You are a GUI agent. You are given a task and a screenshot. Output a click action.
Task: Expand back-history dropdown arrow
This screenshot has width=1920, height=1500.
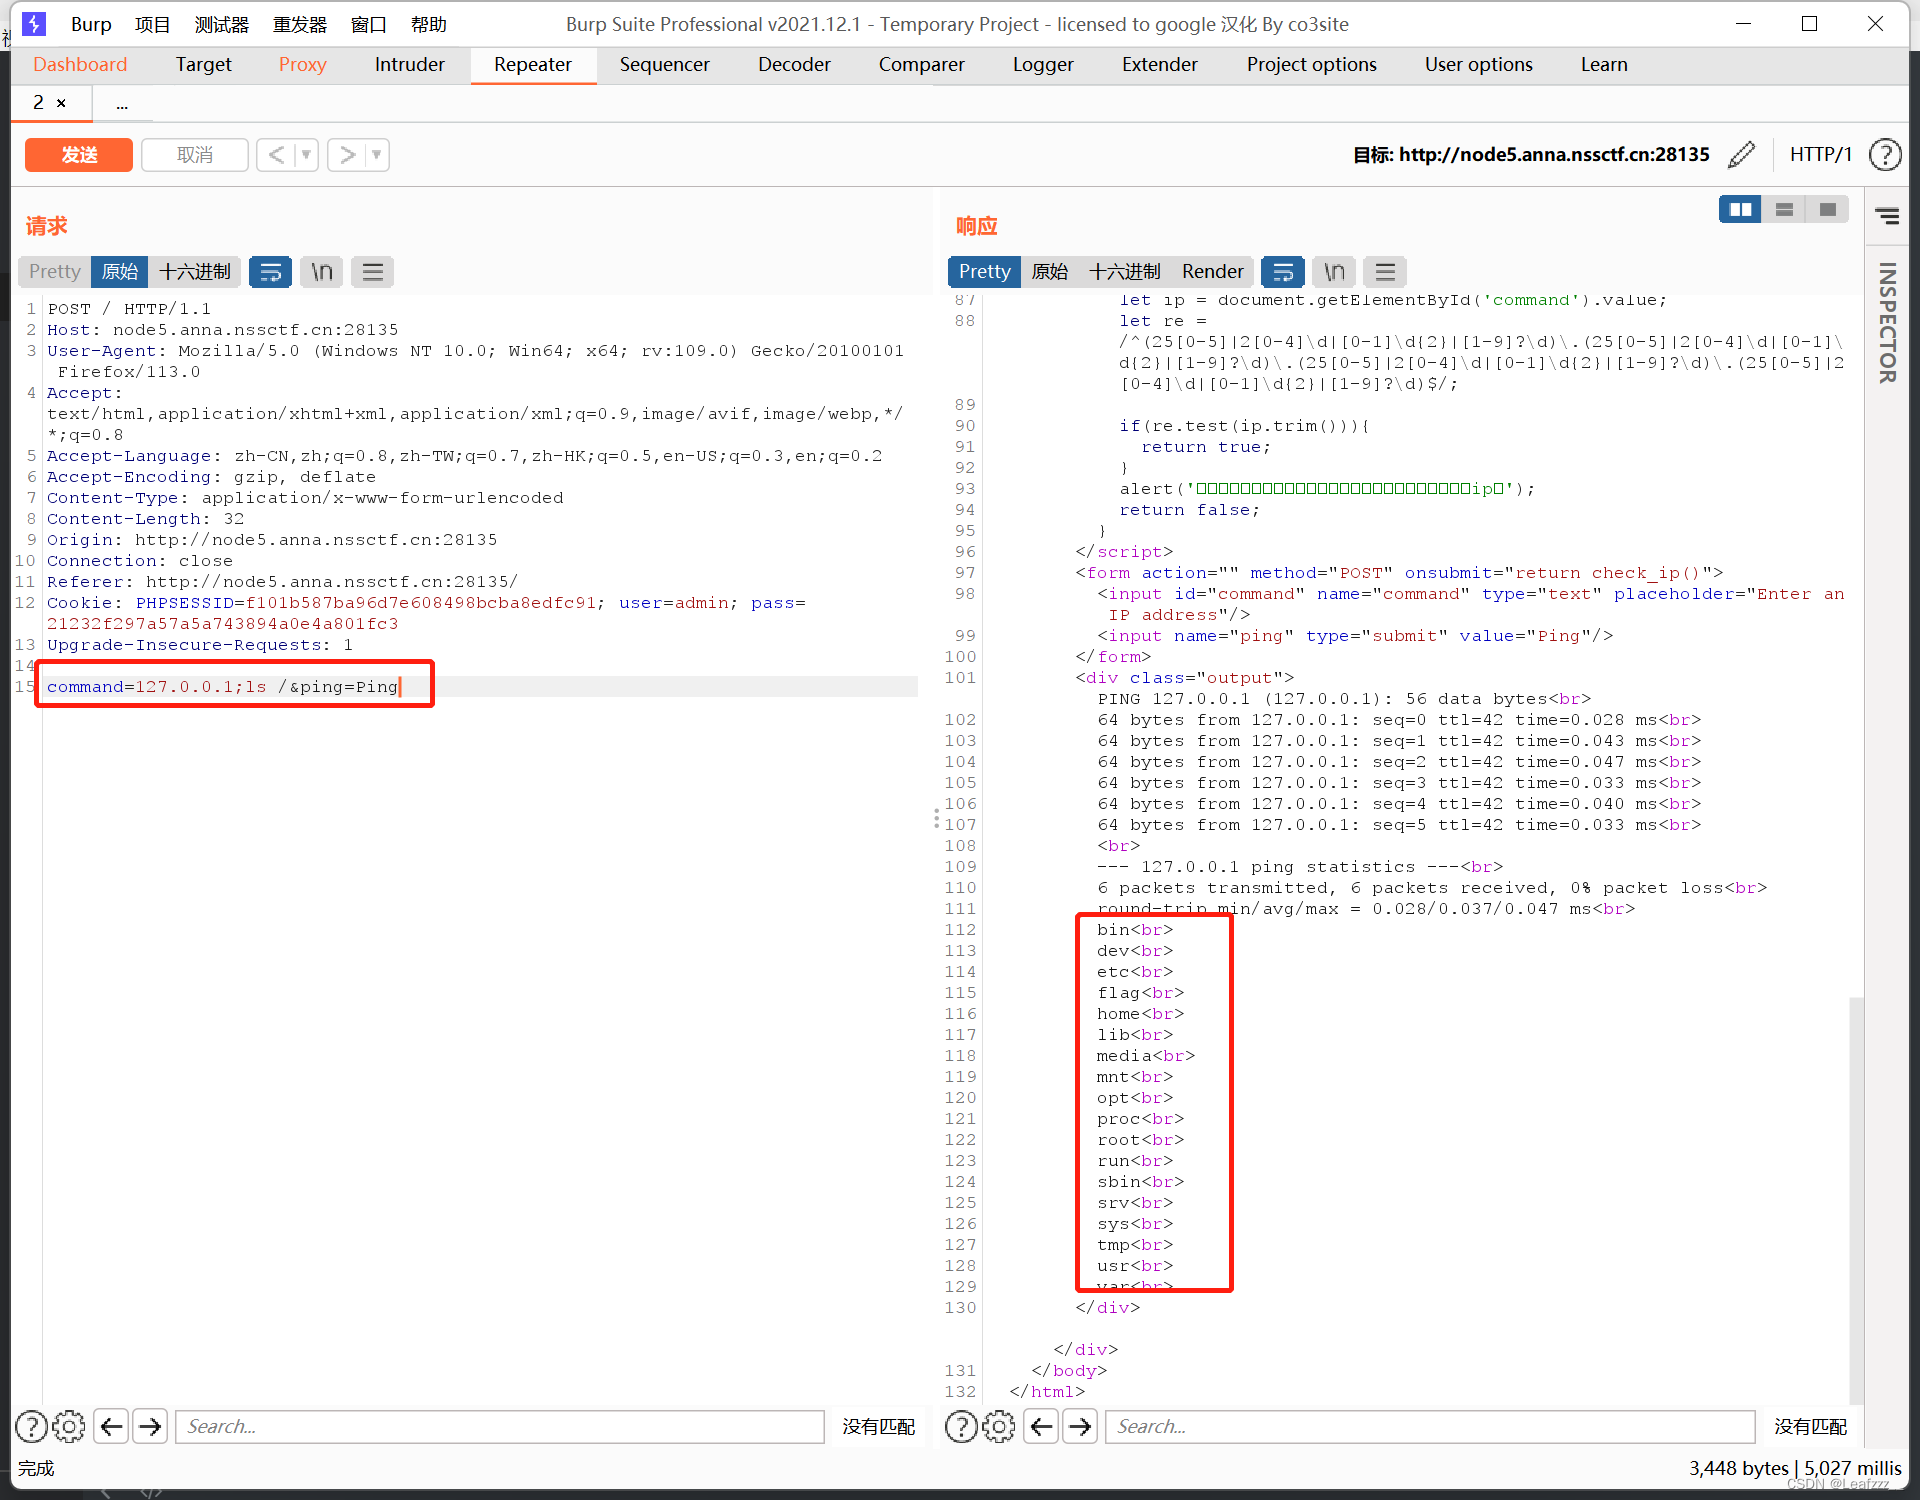coord(307,155)
